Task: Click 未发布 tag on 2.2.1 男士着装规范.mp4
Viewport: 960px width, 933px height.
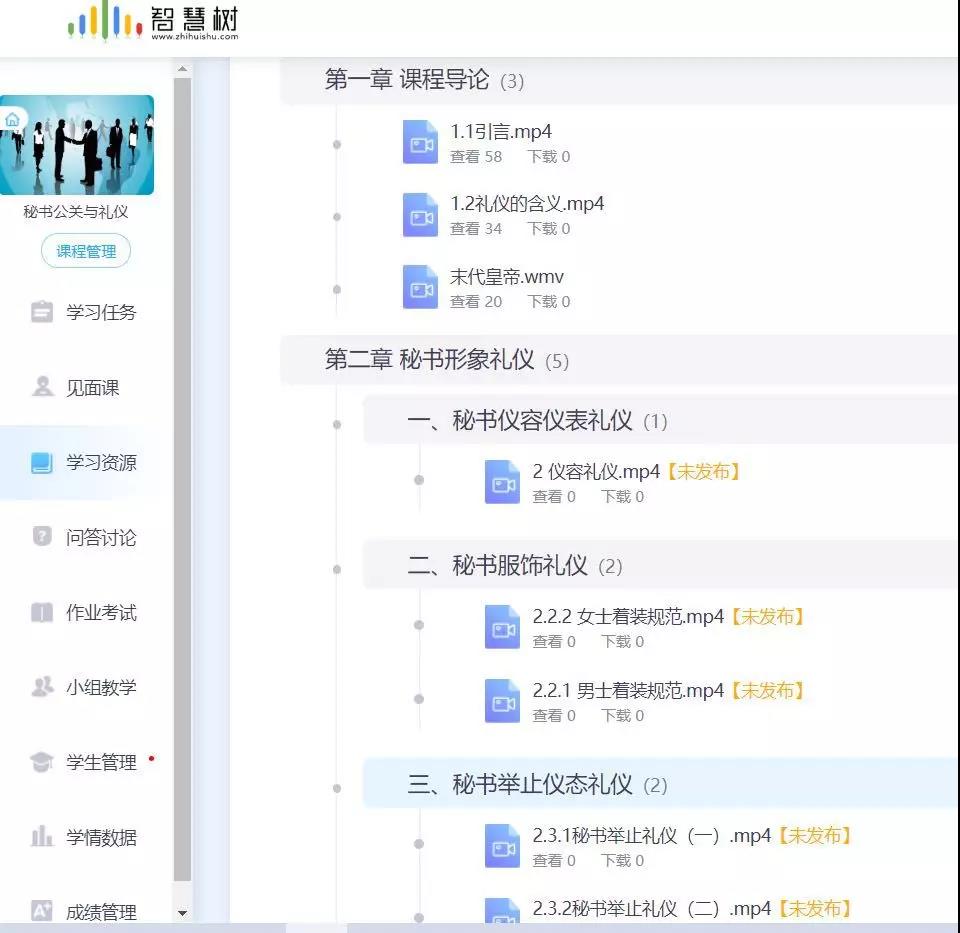Action: (768, 691)
